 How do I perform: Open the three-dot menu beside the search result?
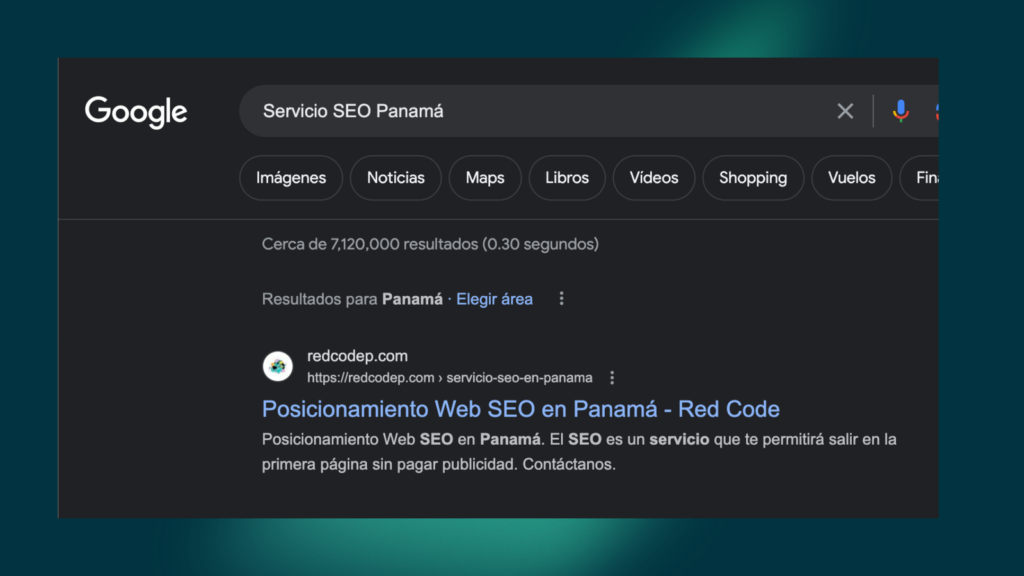pyautogui.click(x=611, y=378)
